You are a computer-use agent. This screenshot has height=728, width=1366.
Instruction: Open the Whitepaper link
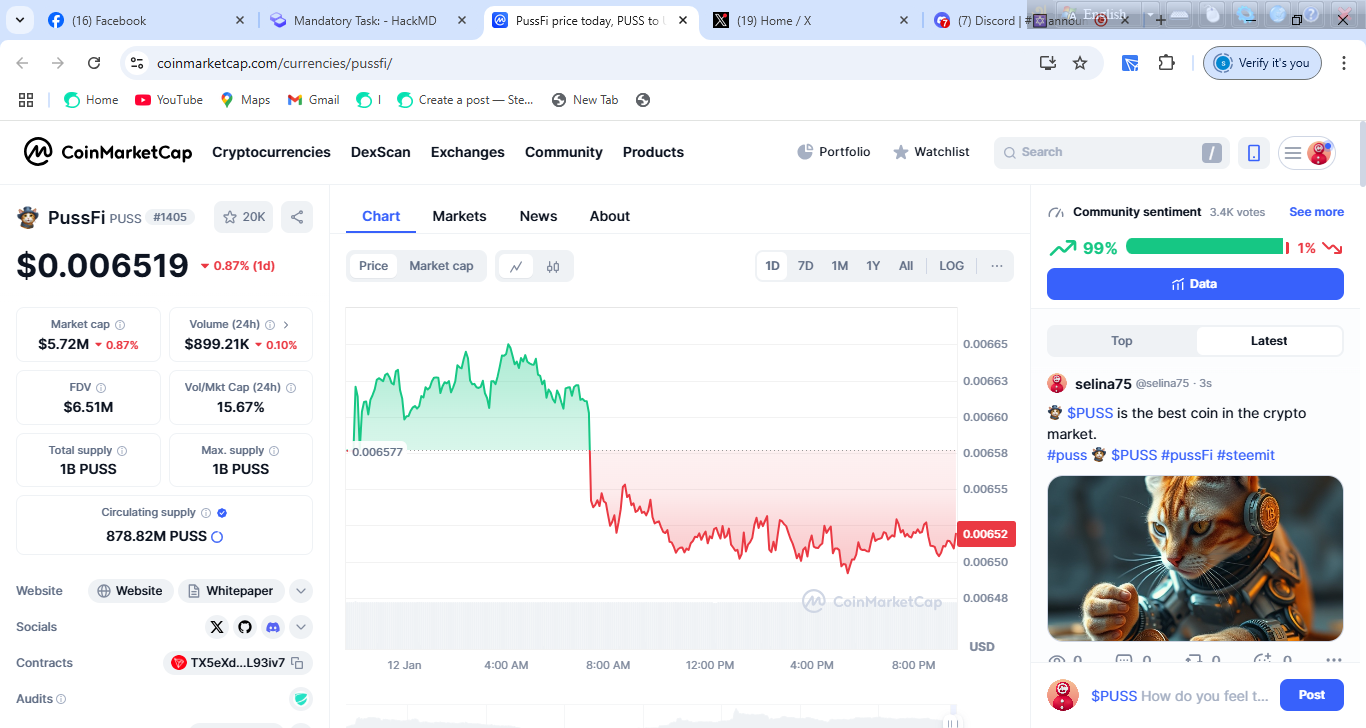tap(231, 591)
